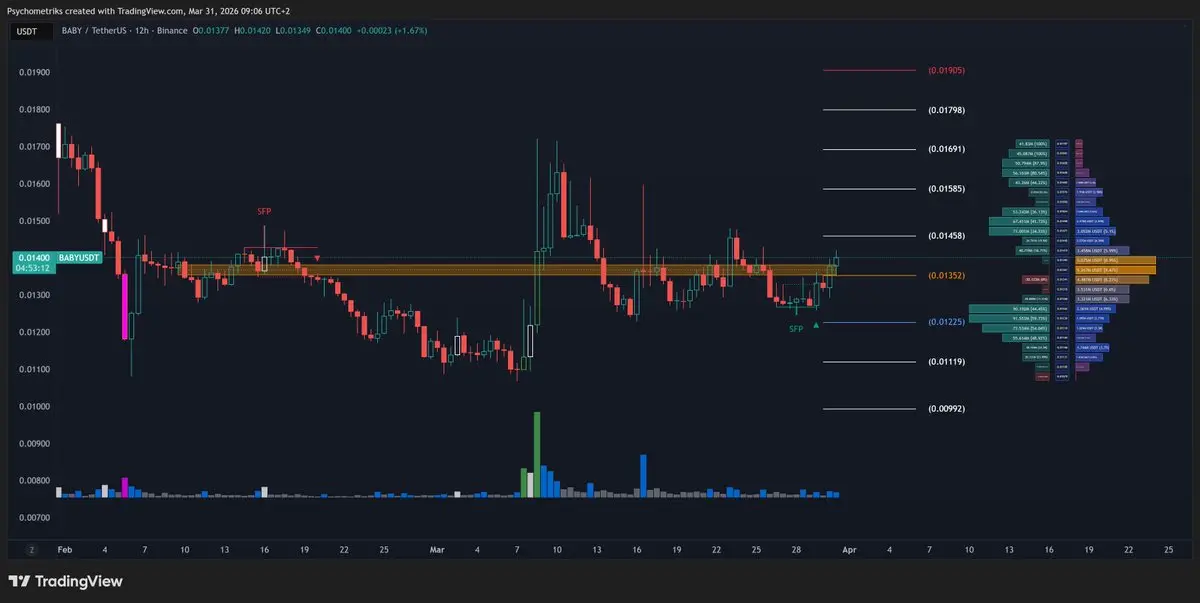
Task: Click the red SFP label above candles
Action: pyautogui.click(x=264, y=212)
